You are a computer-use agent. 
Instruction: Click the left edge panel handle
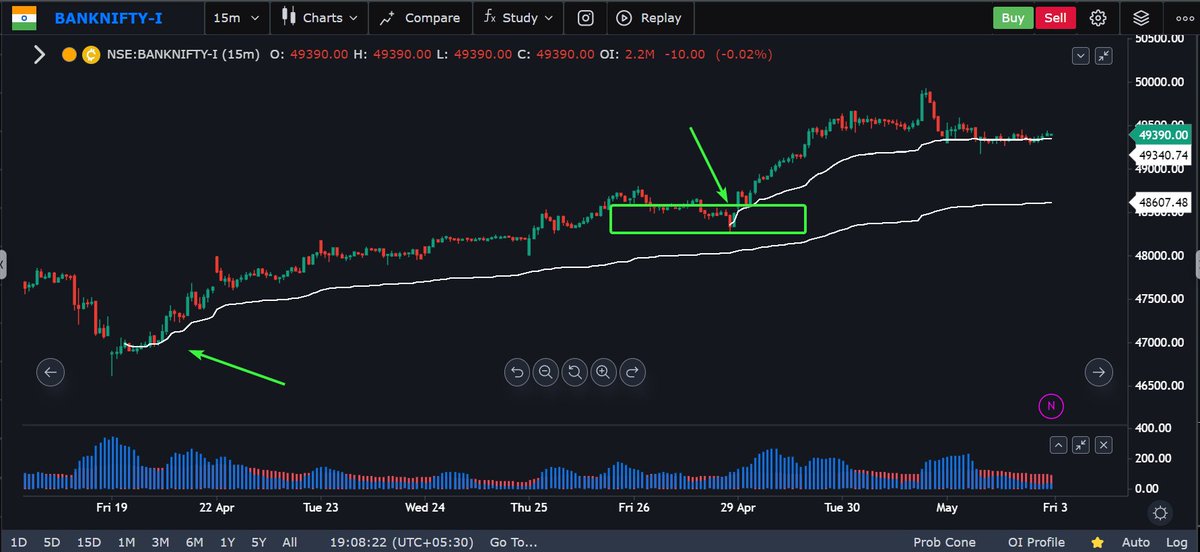coord(3,264)
